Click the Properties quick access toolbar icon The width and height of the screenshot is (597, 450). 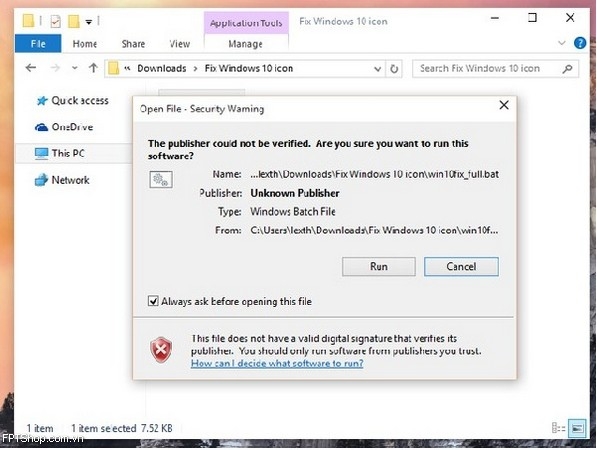(x=56, y=21)
